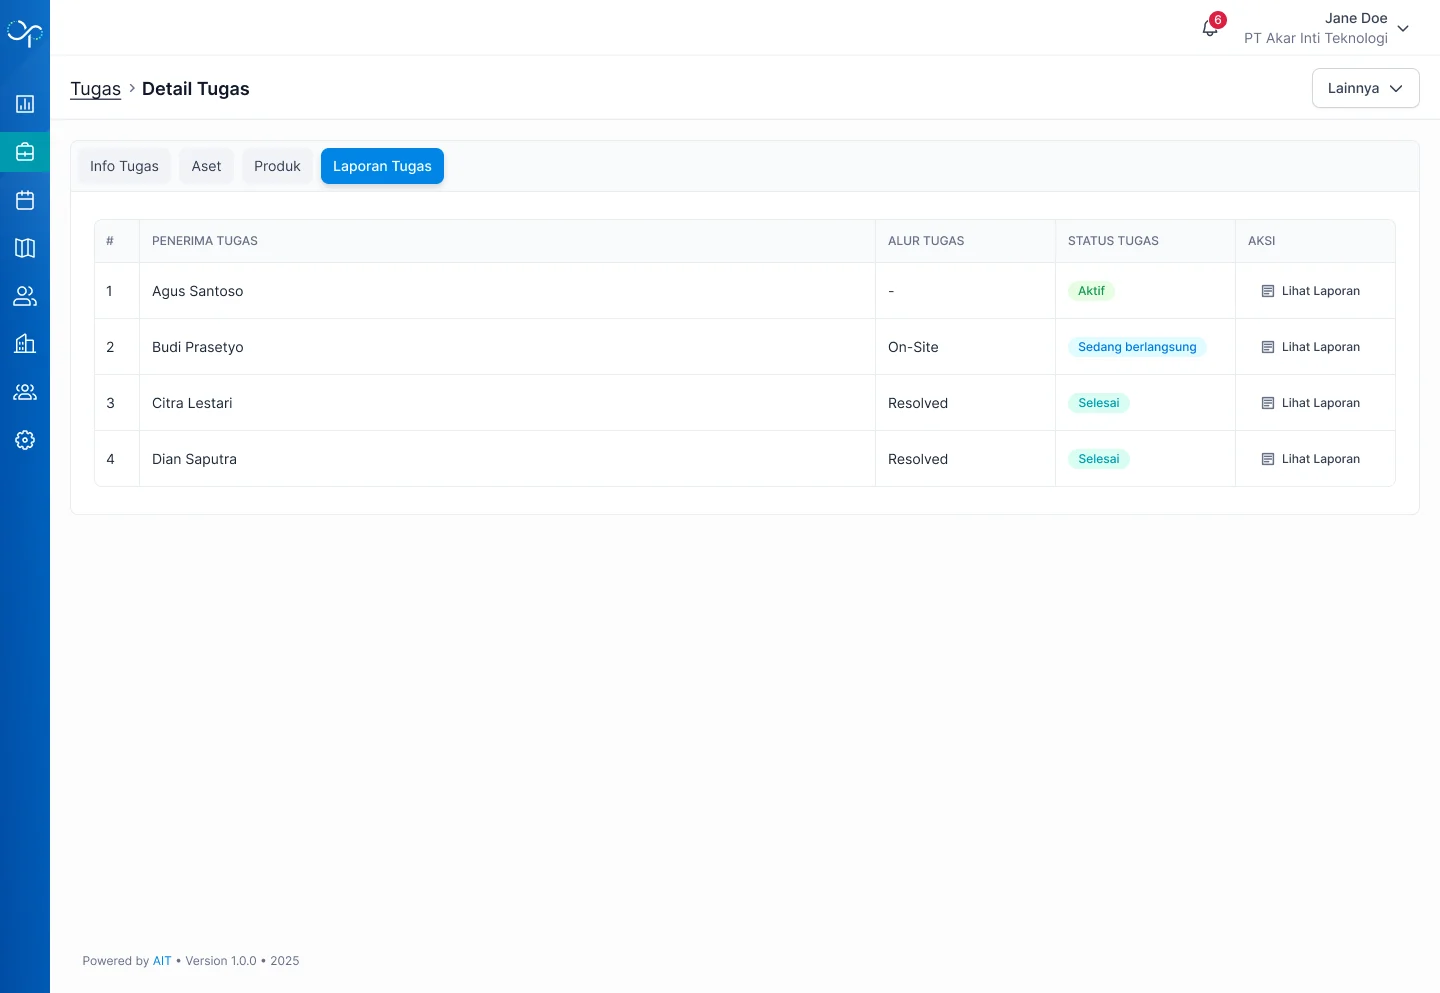Screen dimensions: 1440x993
Task: Open the calendar icon in sidebar
Action: (x=25, y=200)
